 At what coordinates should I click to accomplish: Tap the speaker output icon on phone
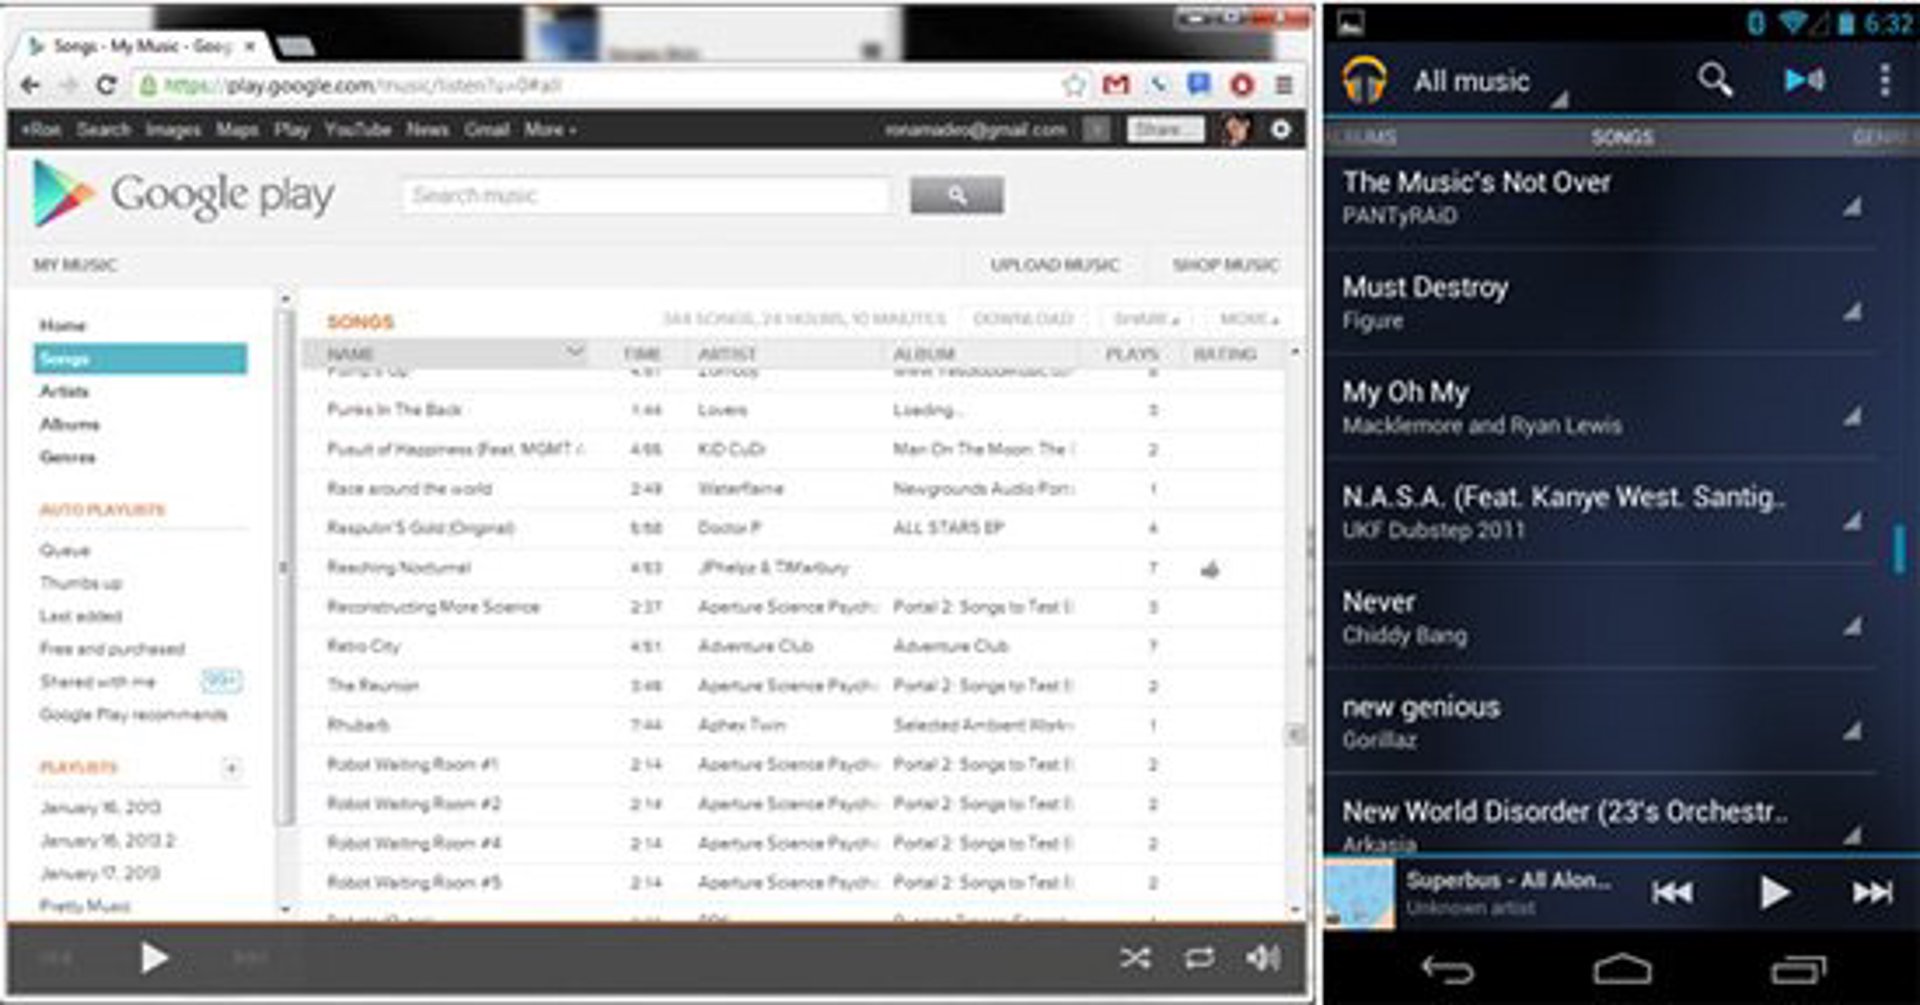(1805, 79)
